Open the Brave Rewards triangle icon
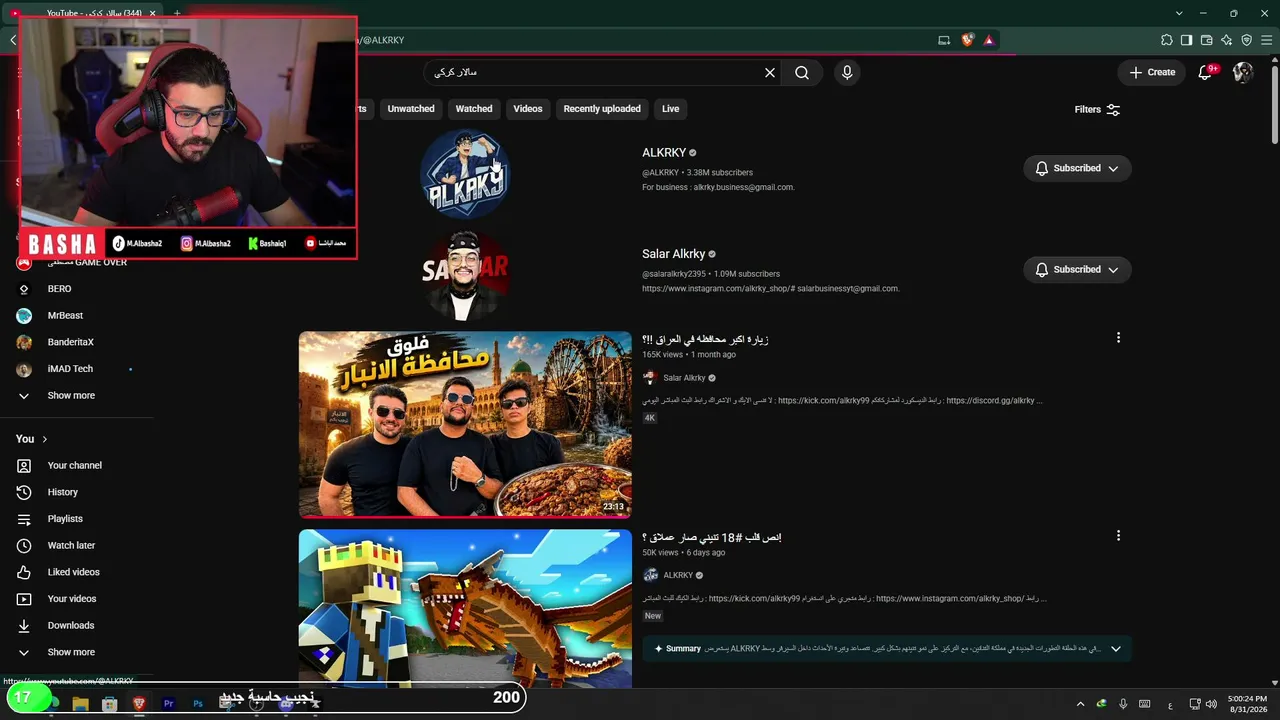1280x720 pixels. pos(988,40)
